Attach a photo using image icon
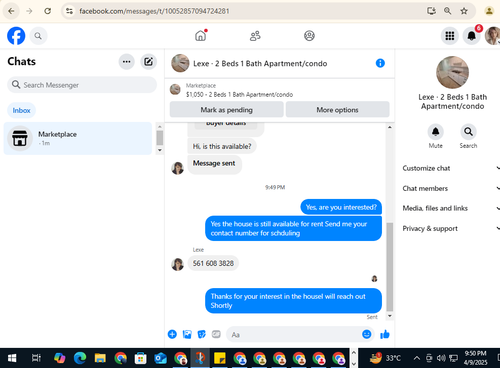The height and width of the screenshot is (368, 500). [187, 334]
